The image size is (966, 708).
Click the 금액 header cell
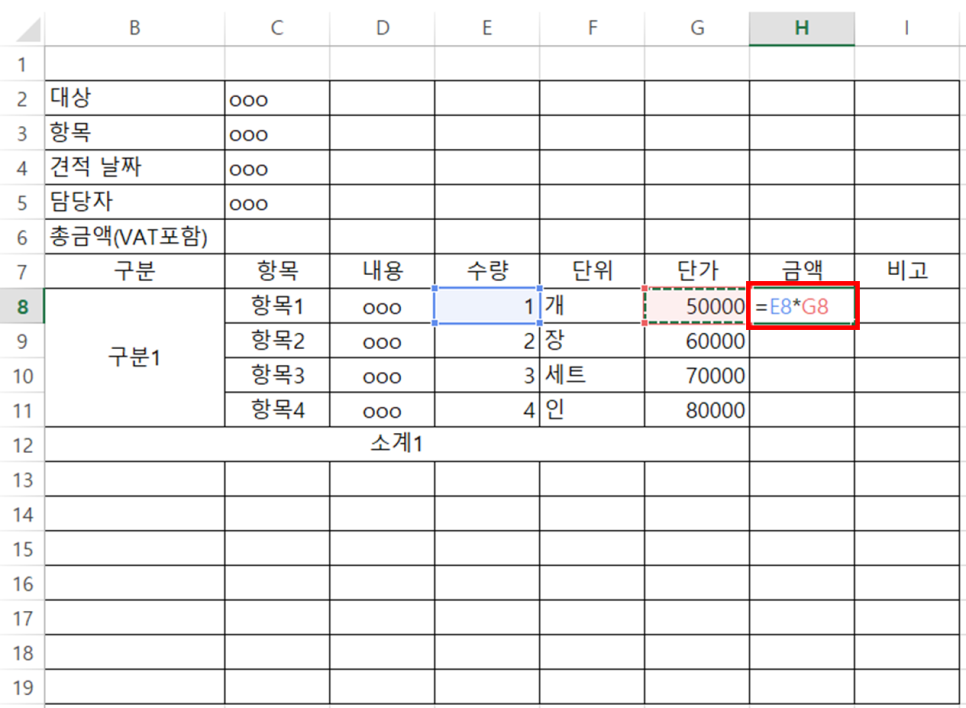[x=802, y=271]
